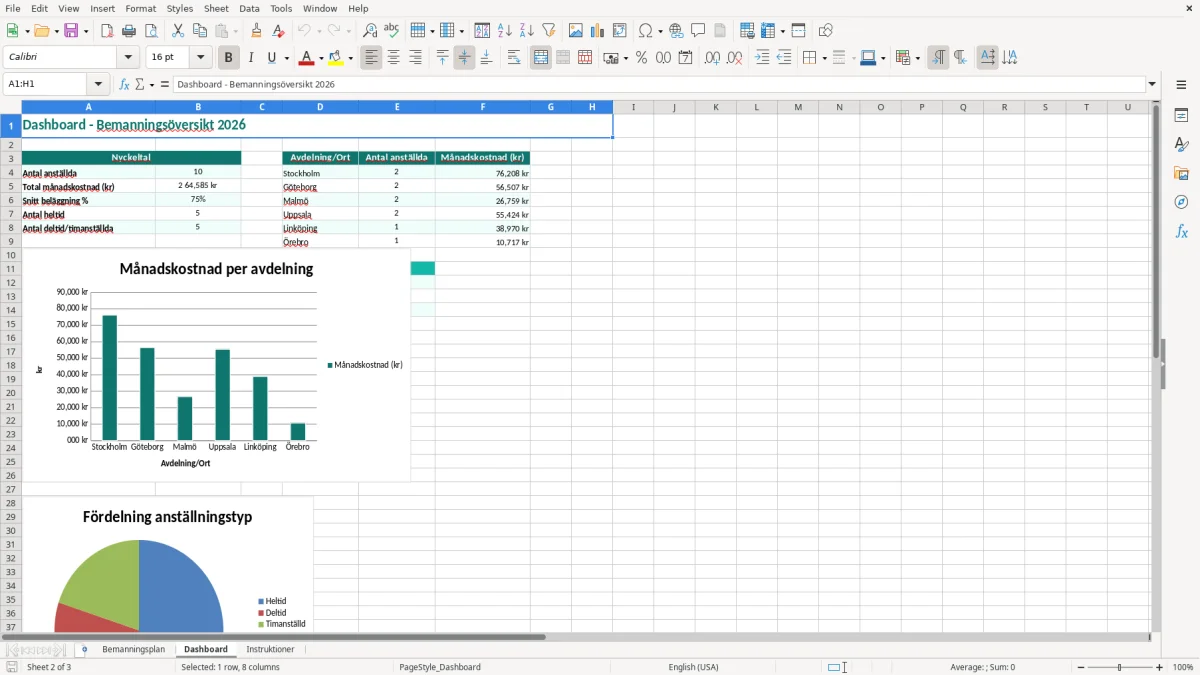Open Print Preview toggle icon

(x=151, y=31)
